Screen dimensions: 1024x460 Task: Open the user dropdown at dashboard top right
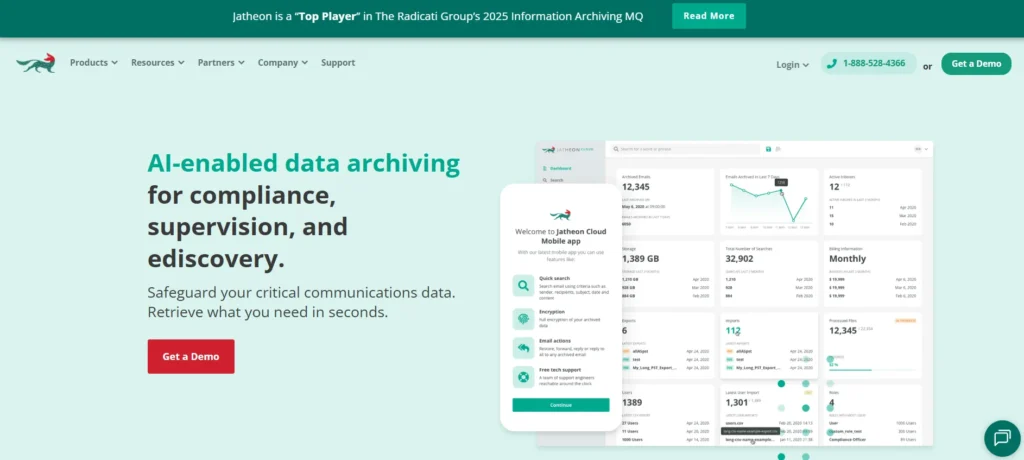921,149
